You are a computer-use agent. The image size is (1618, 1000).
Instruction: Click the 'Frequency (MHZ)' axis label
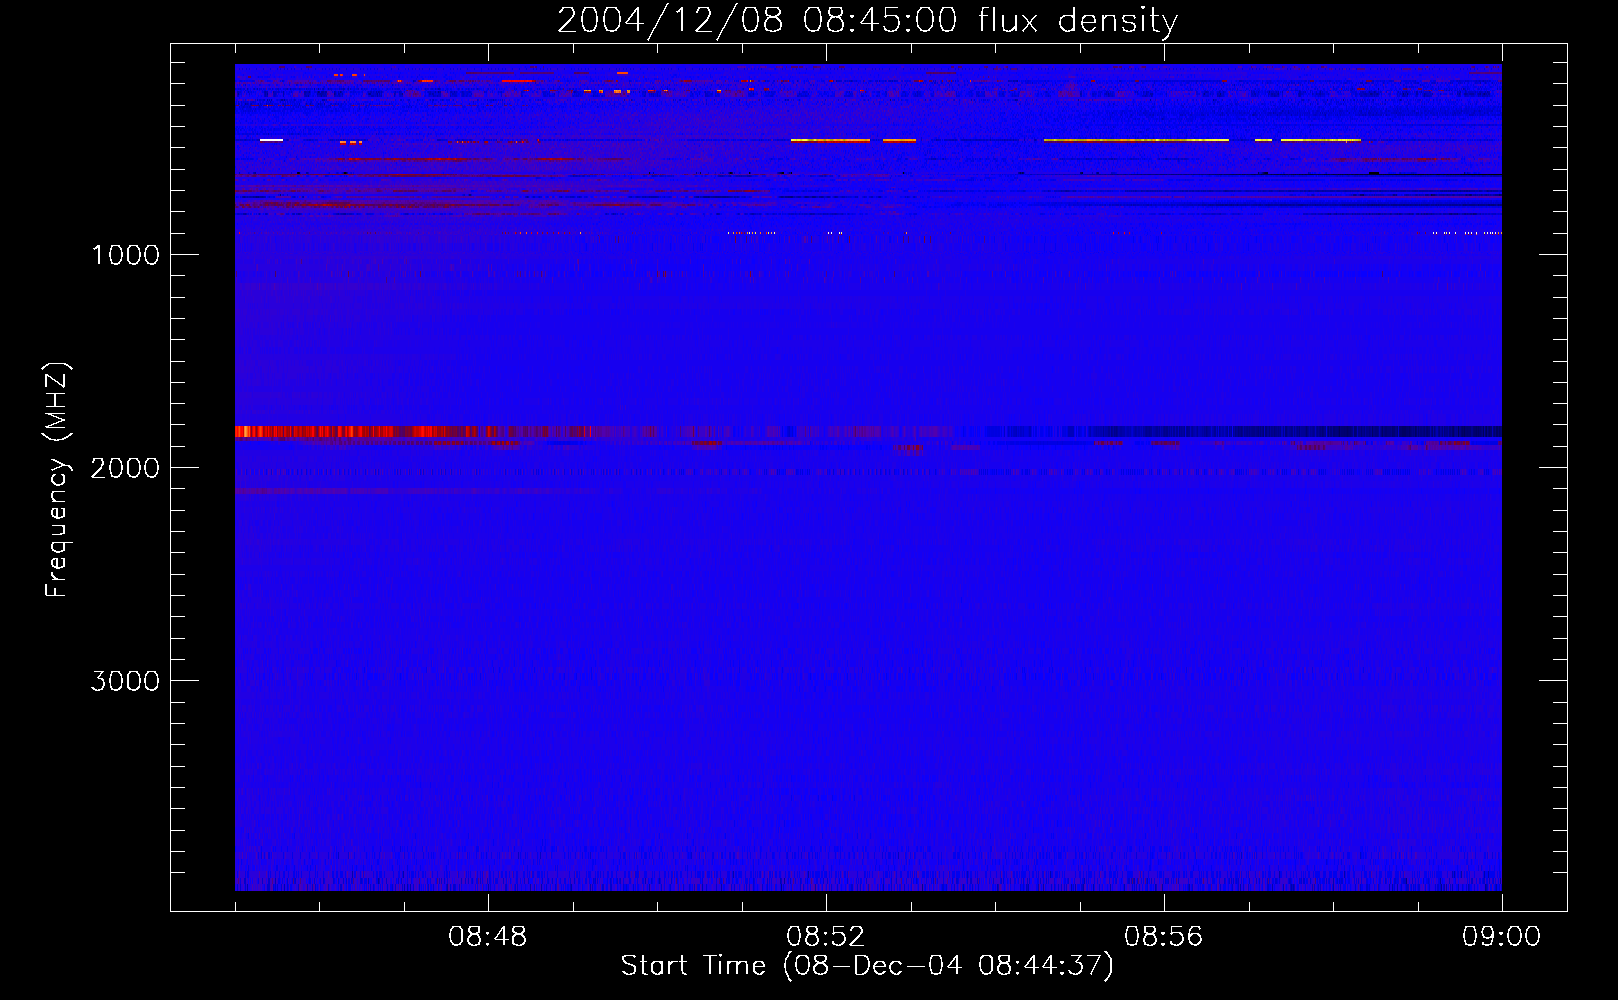click(x=58, y=480)
